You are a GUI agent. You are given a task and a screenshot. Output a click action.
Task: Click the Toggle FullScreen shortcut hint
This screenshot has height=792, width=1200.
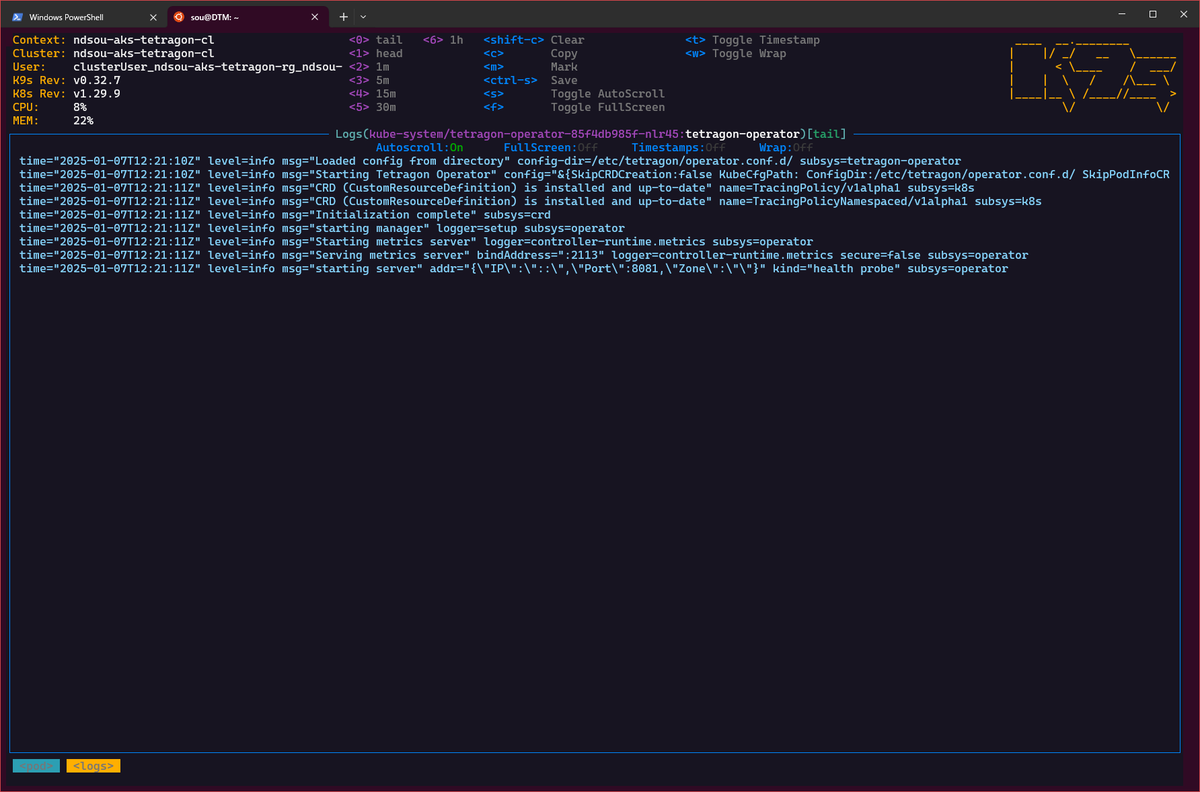pyautogui.click(x=573, y=107)
